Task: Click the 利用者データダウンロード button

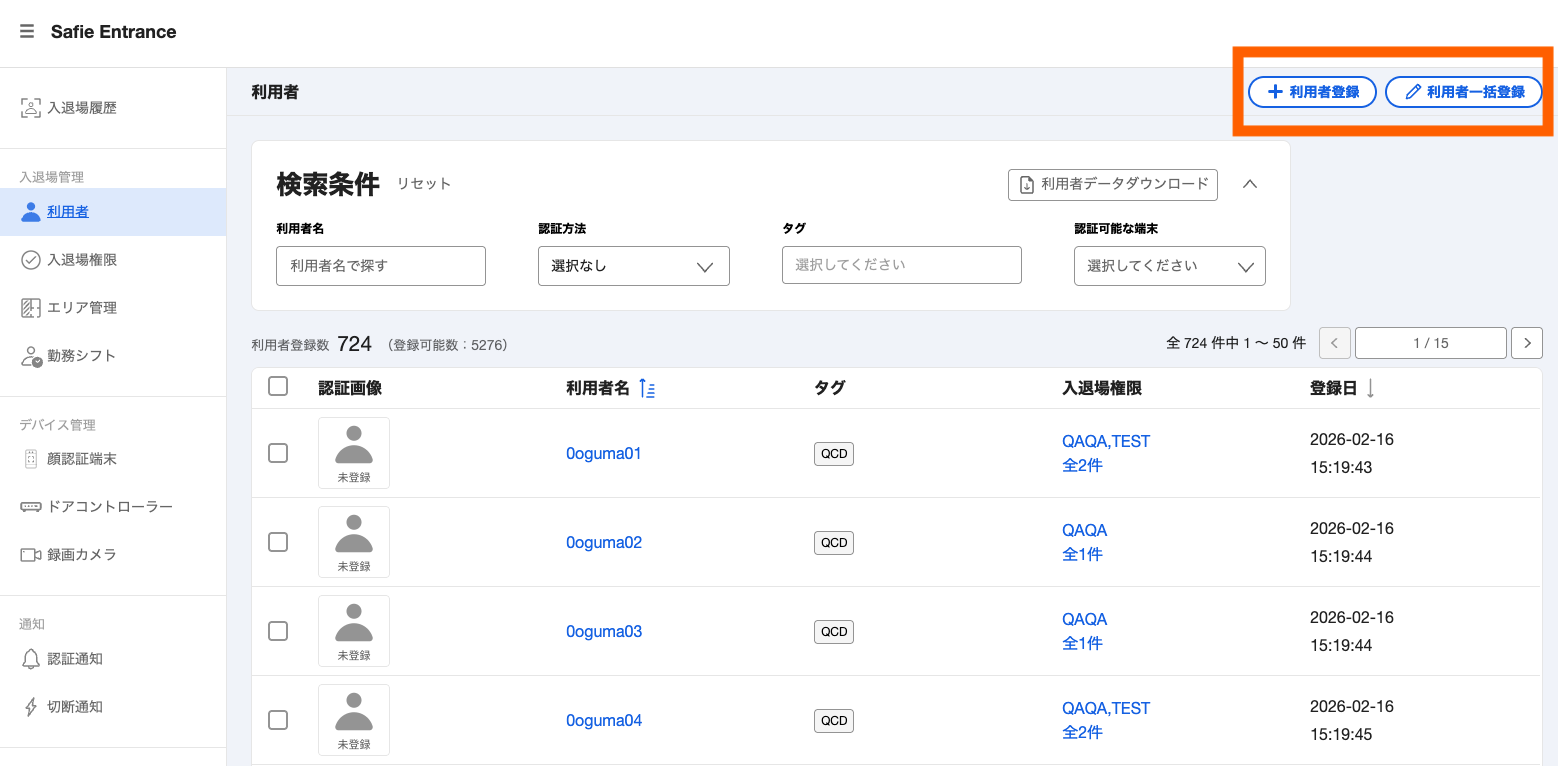Action: coord(1113,184)
